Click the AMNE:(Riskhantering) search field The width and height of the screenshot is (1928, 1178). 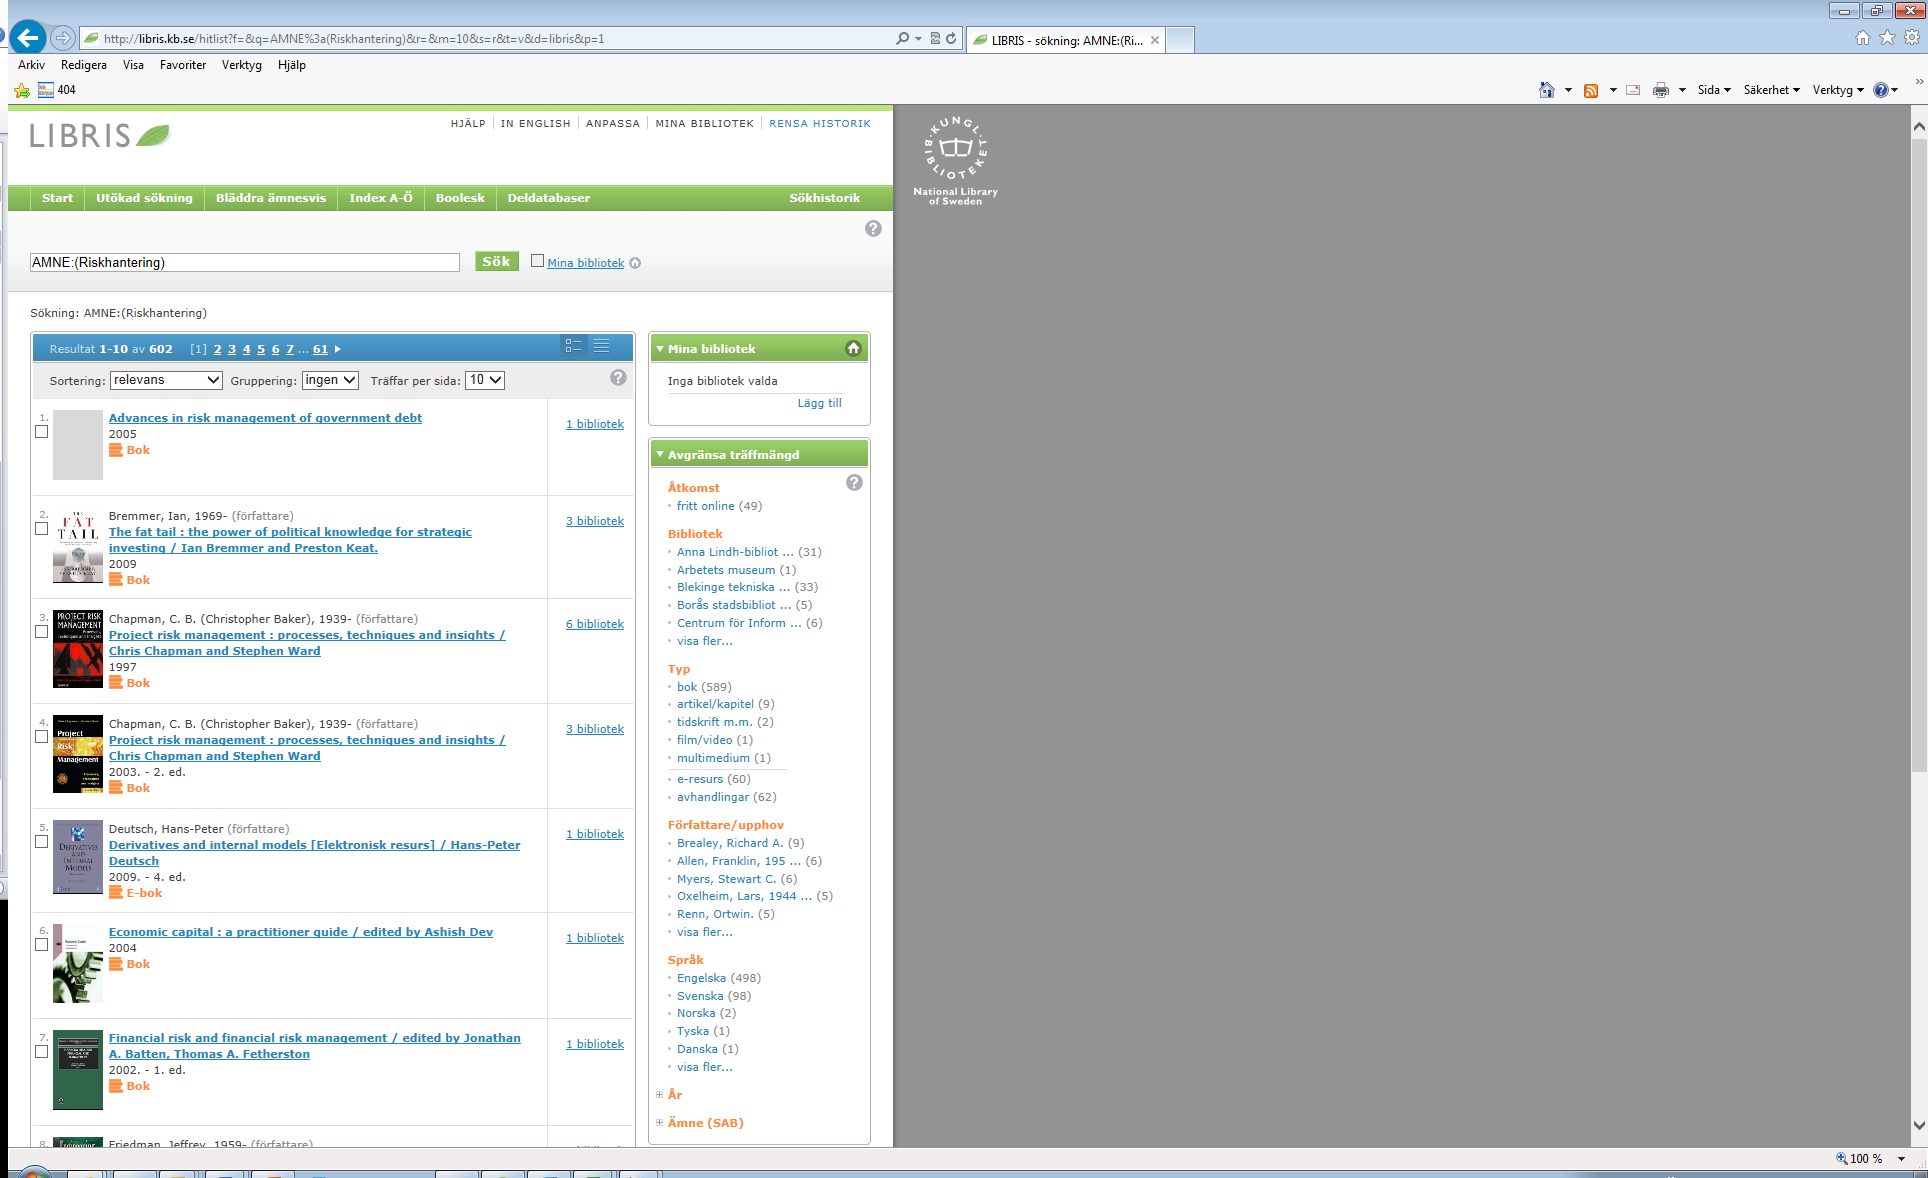(244, 263)
